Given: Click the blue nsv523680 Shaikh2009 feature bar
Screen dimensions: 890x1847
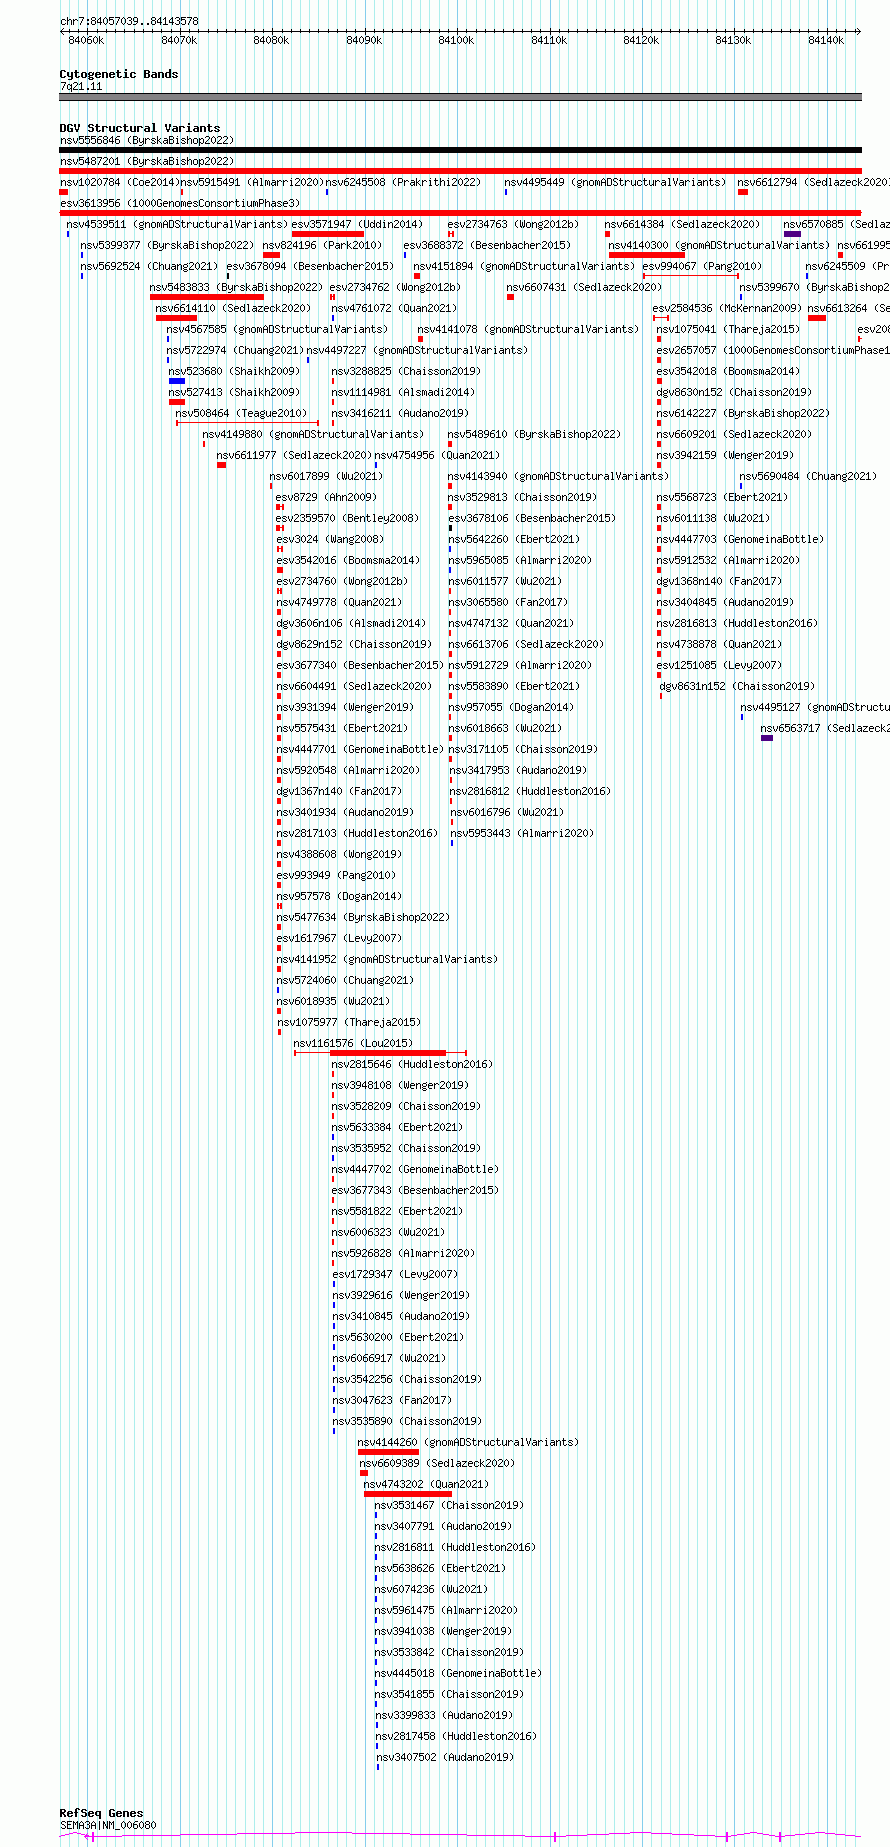Looking at the screenshot, I should click(x=177, y=381).
